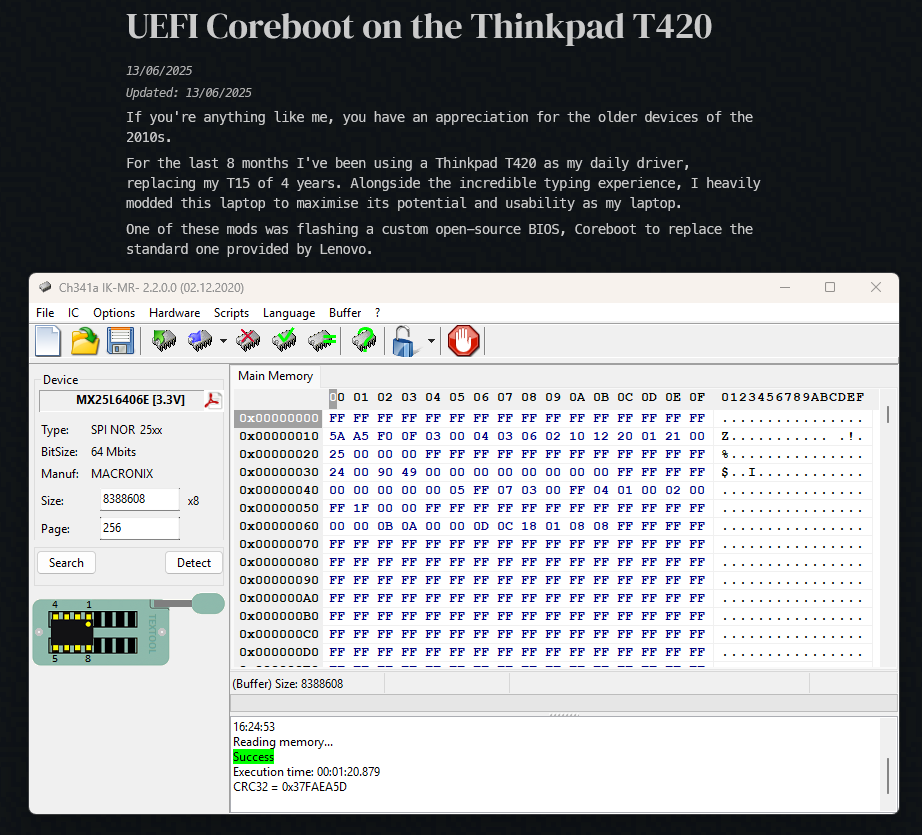Click the Execution time log line
The image size is (922, 835).
coord(306,771)
